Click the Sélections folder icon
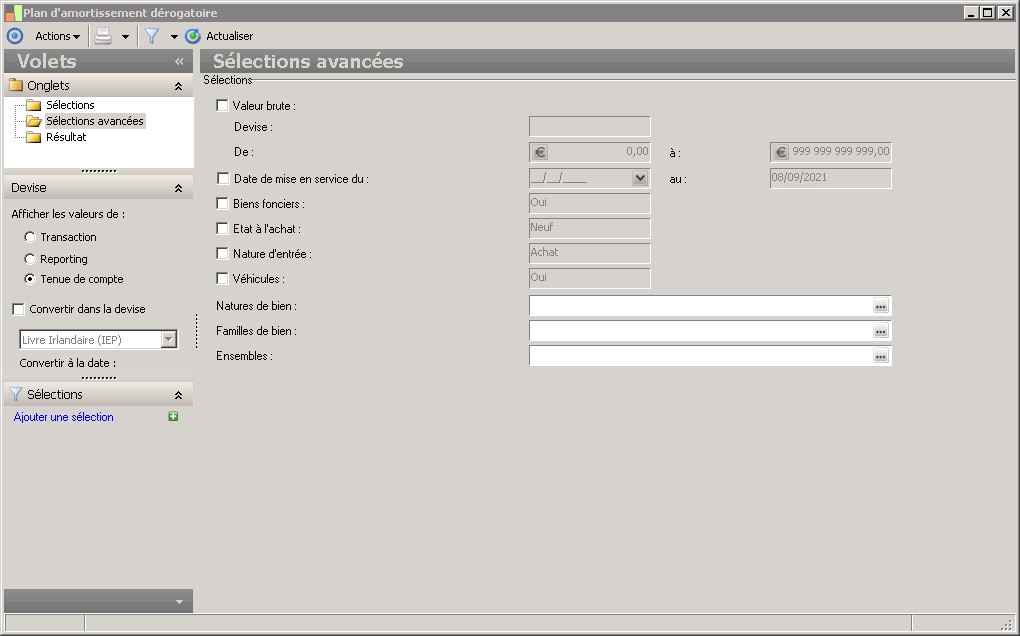1020x636 pixels. (33, 105)
